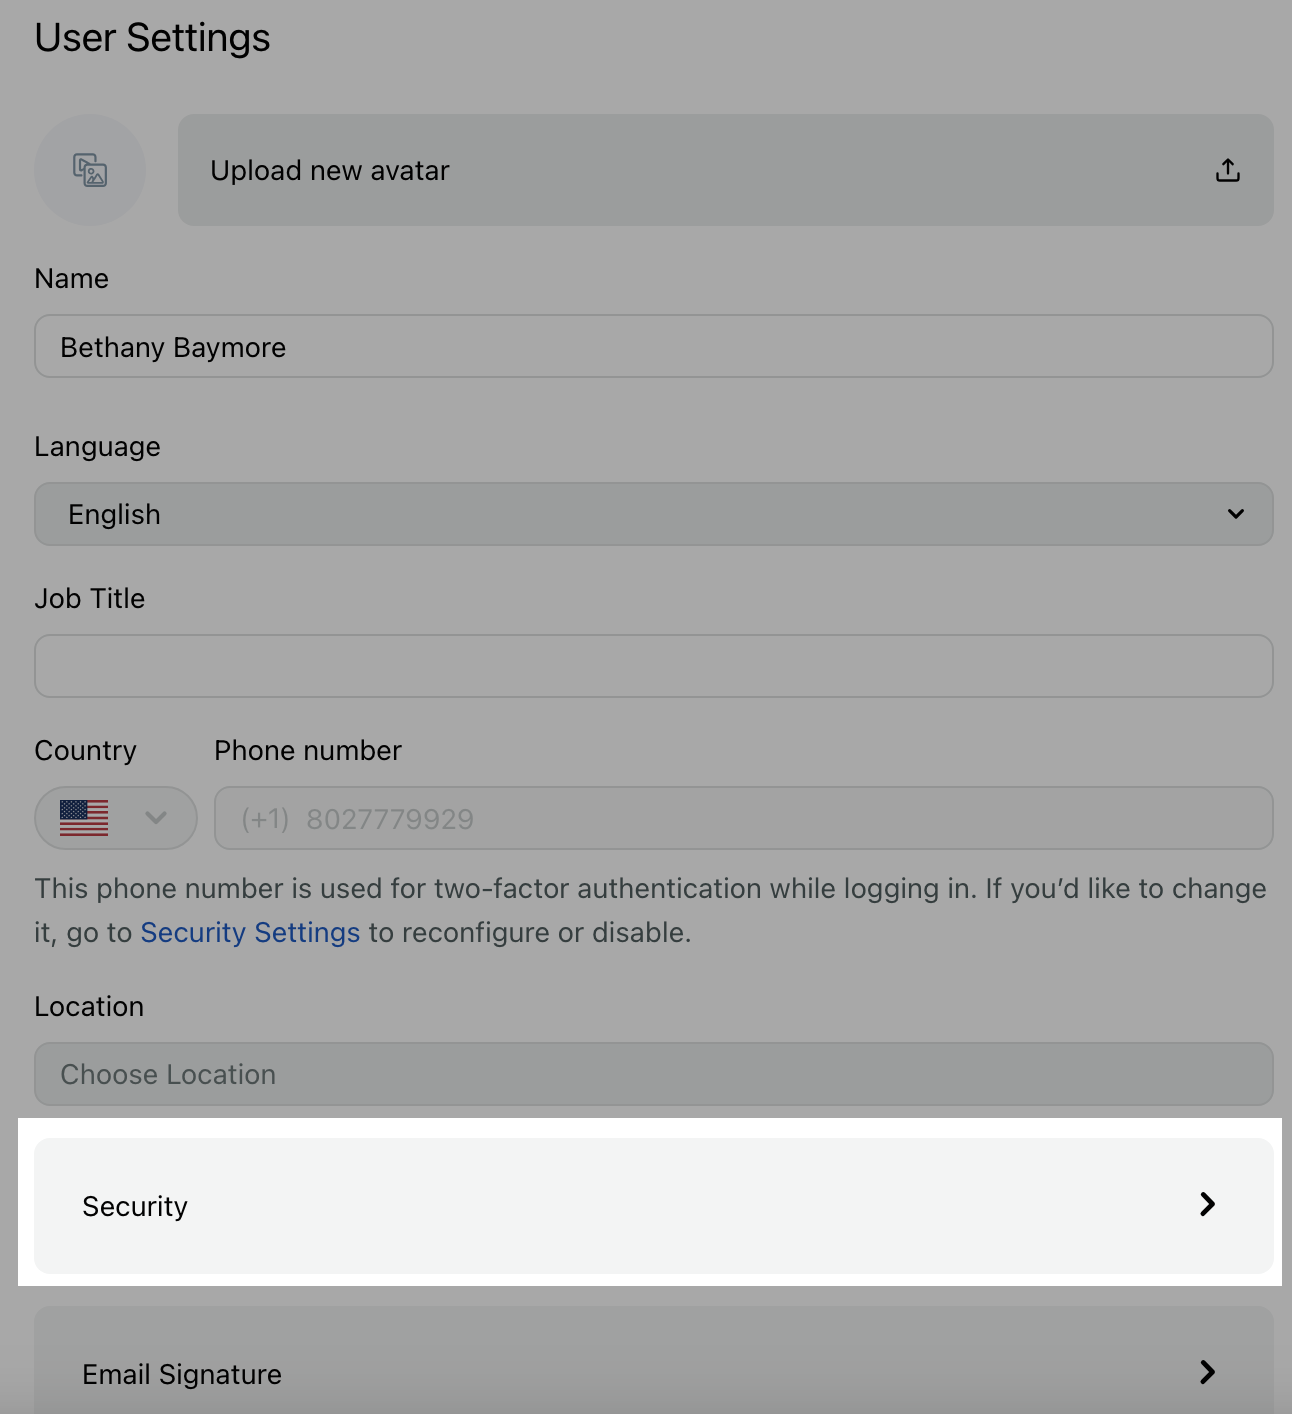Click the avatar image placeholder icon
Image resolution: width=1292 pixels, height=1414 pixels.
click(x=90, y=170)
